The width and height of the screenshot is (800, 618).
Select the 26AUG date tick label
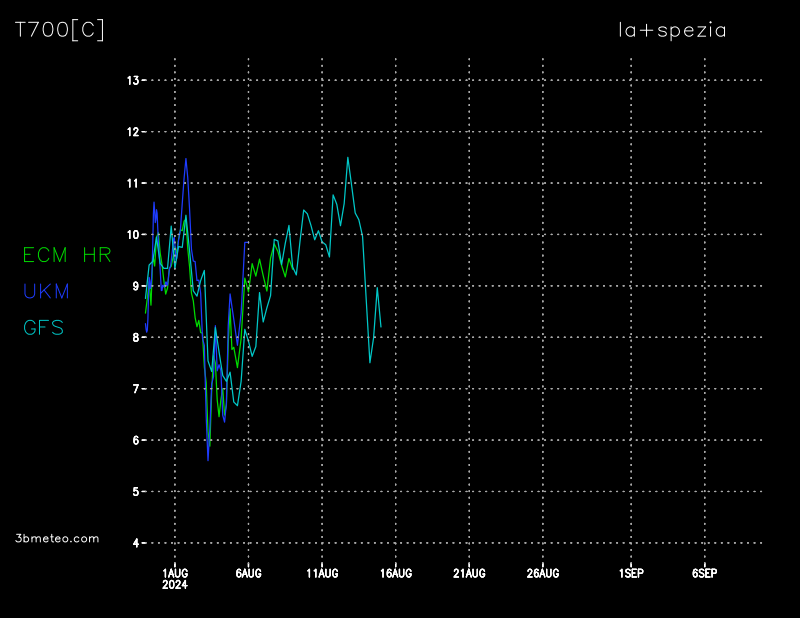coord(543,573)
